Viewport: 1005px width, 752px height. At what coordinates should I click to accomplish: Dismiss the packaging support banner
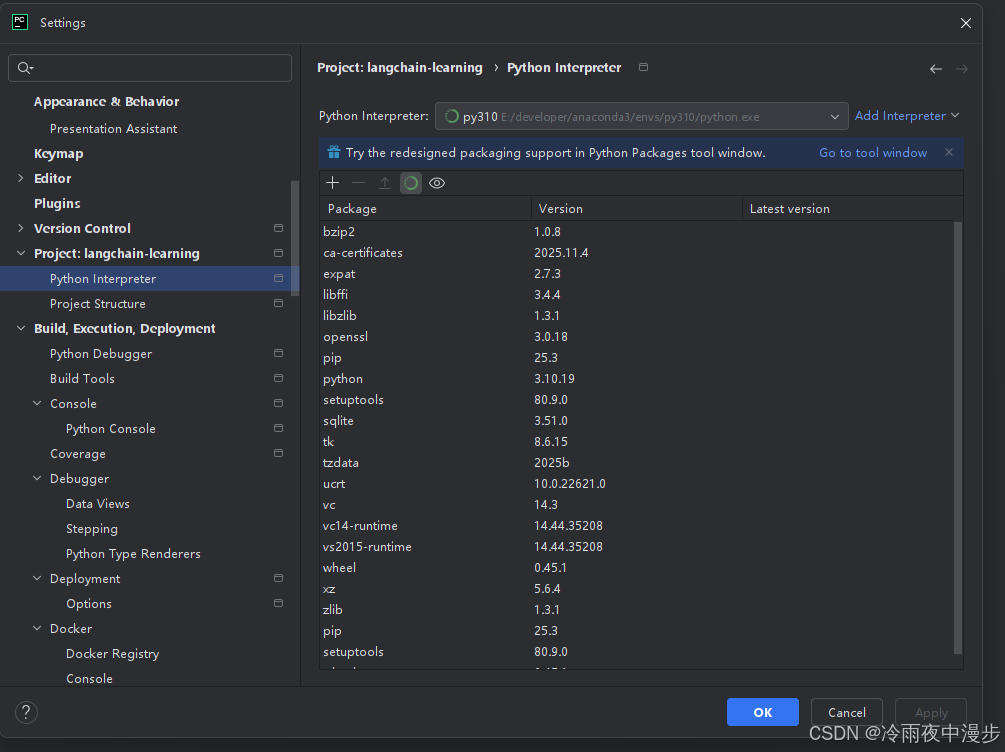[949, 152]
